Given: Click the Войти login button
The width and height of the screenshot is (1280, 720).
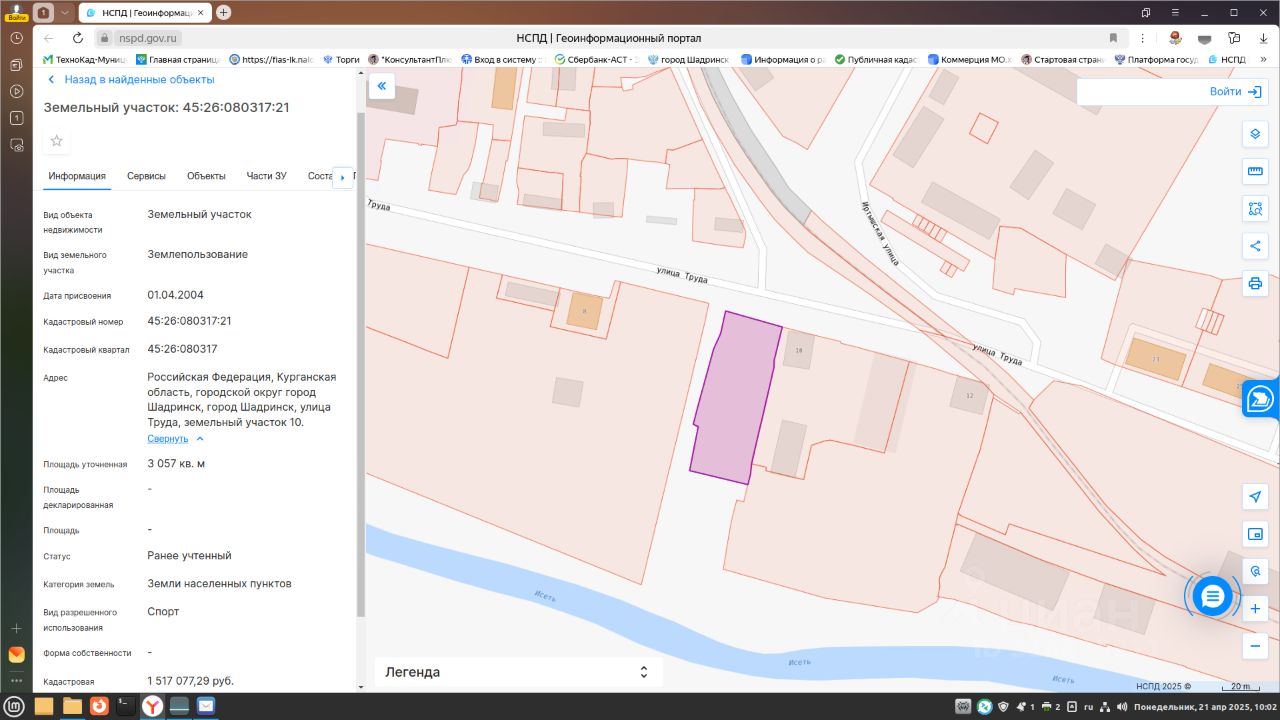Looking at the screenshot, I should click(1235, 91).
